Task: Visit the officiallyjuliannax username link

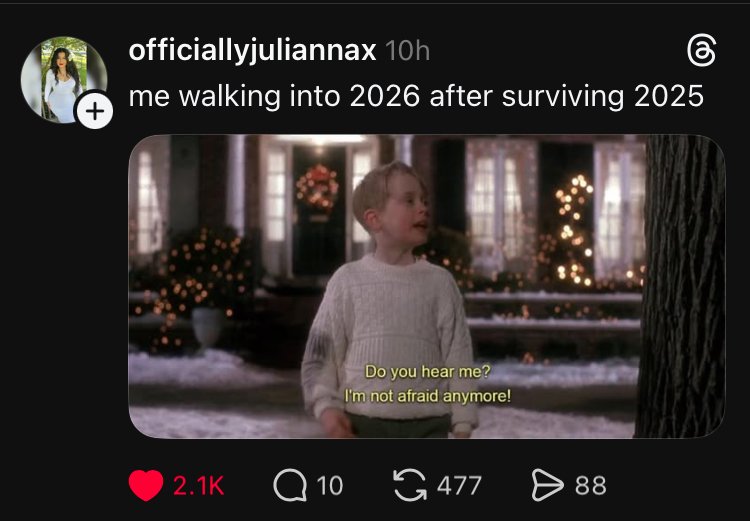Action: point(252,50)
